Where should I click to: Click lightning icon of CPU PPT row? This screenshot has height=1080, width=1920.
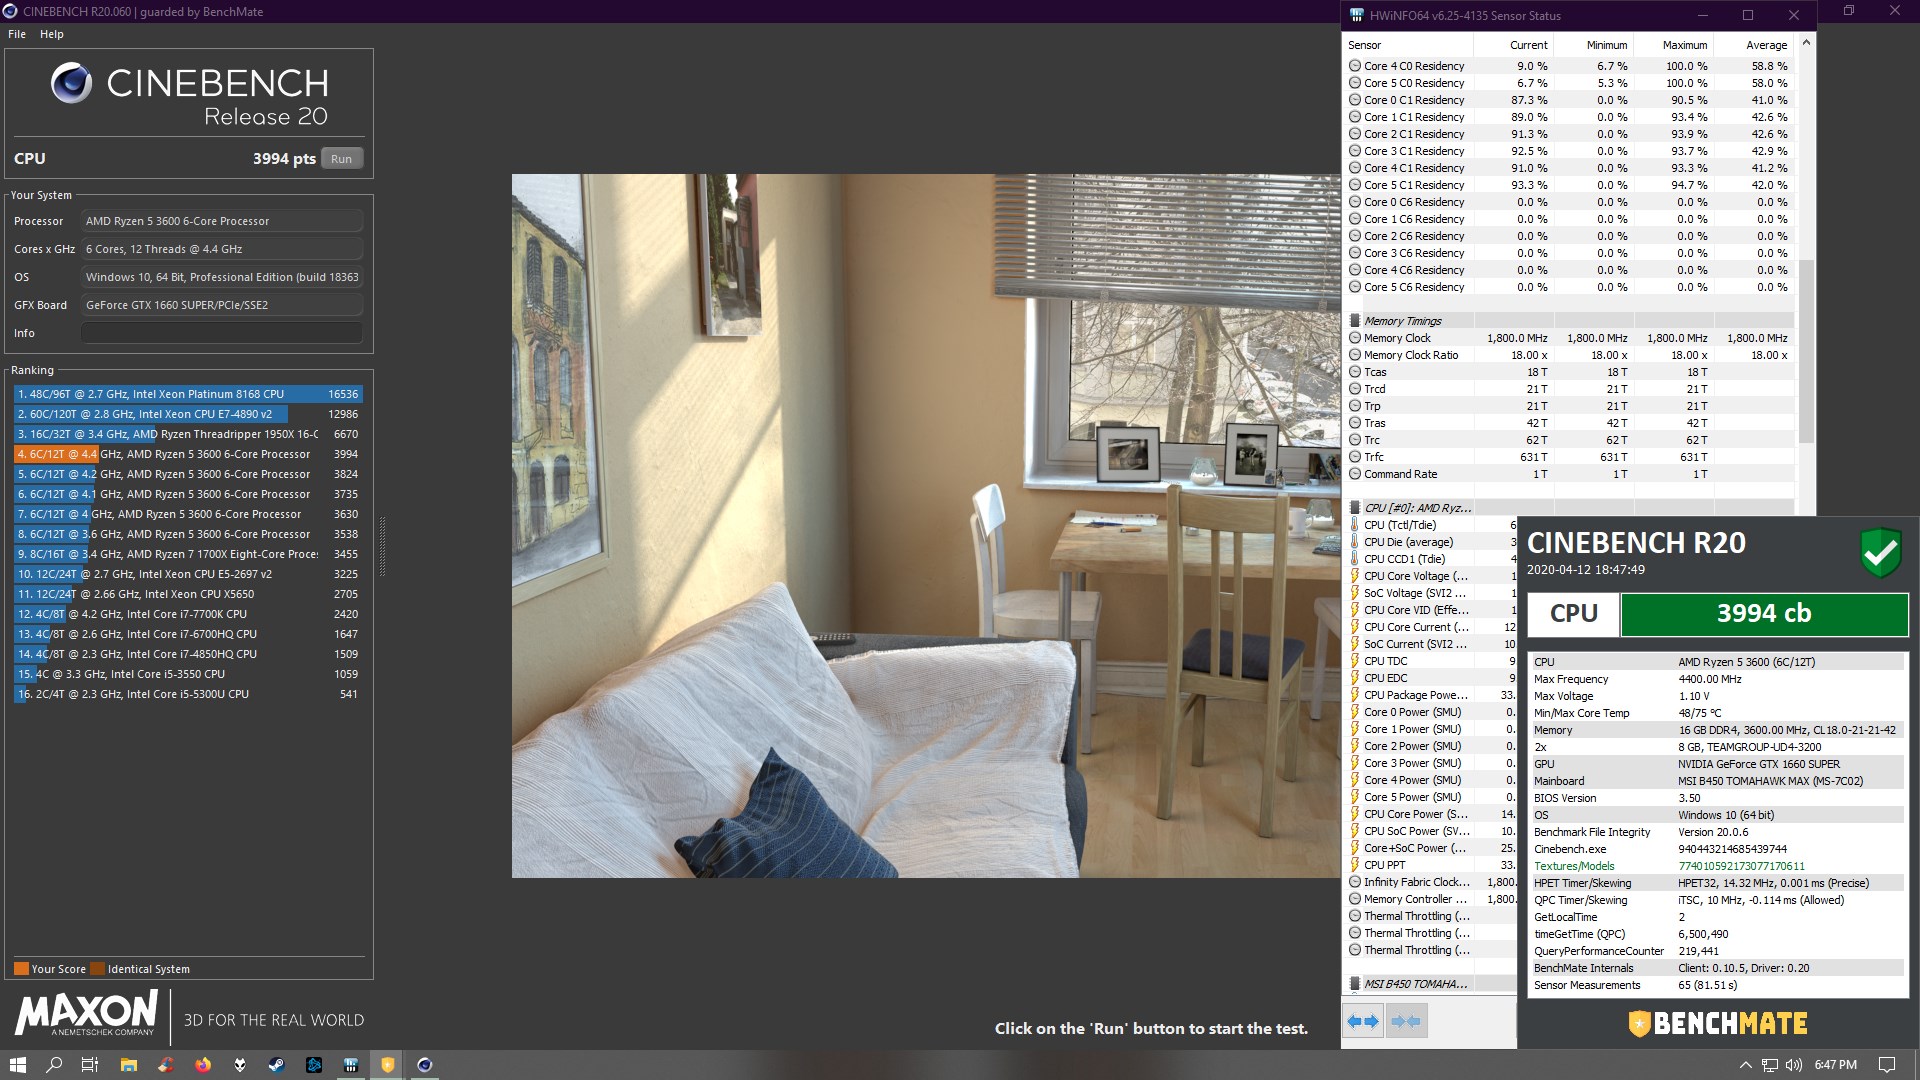click(1355, 865)
